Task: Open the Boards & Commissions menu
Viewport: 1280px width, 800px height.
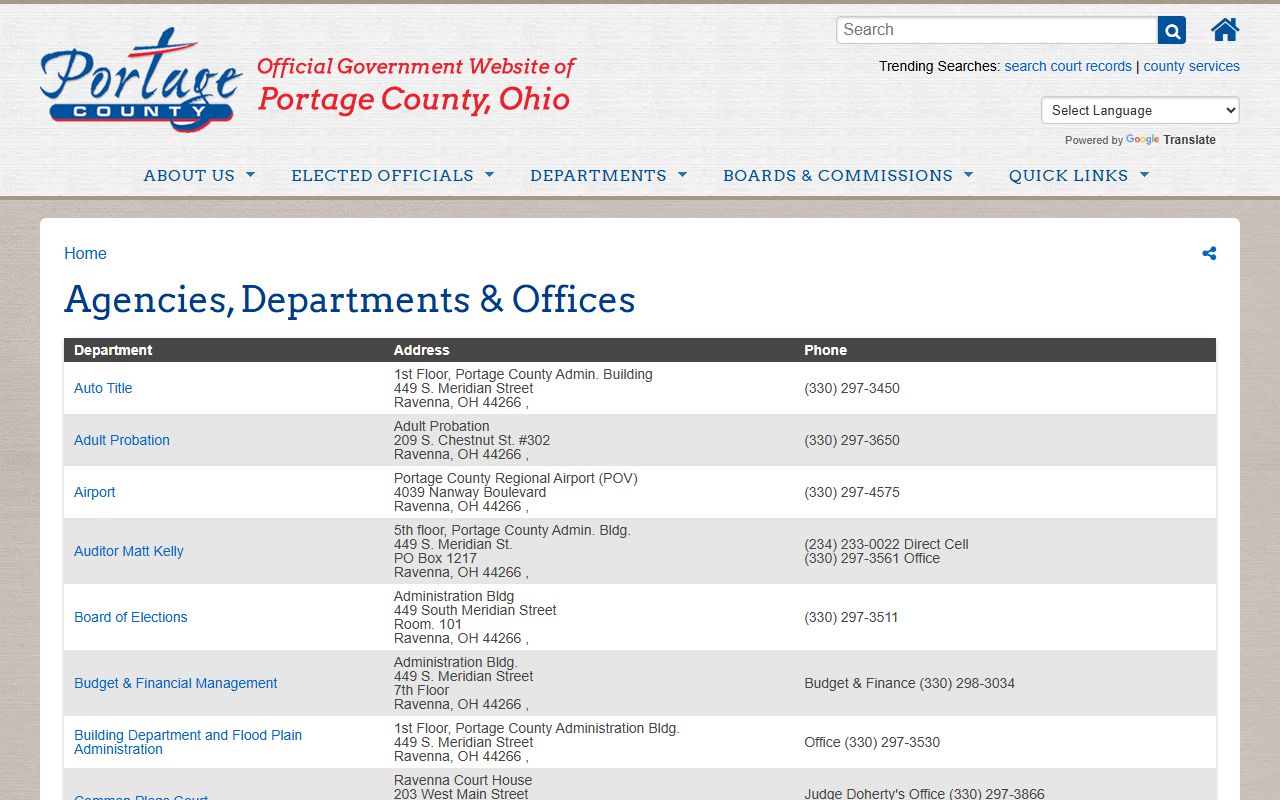Action: coord(847,175)
